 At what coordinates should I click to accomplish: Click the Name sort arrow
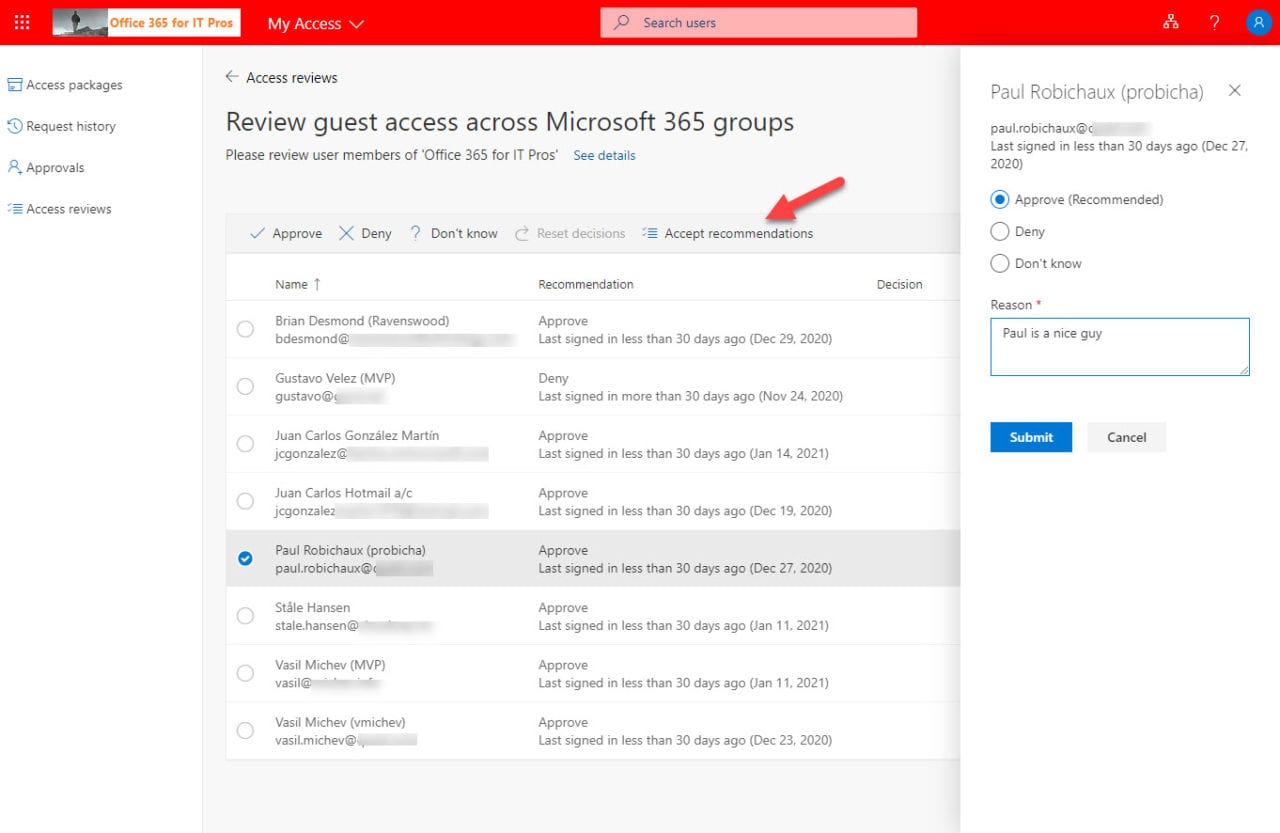pos(317,284)
